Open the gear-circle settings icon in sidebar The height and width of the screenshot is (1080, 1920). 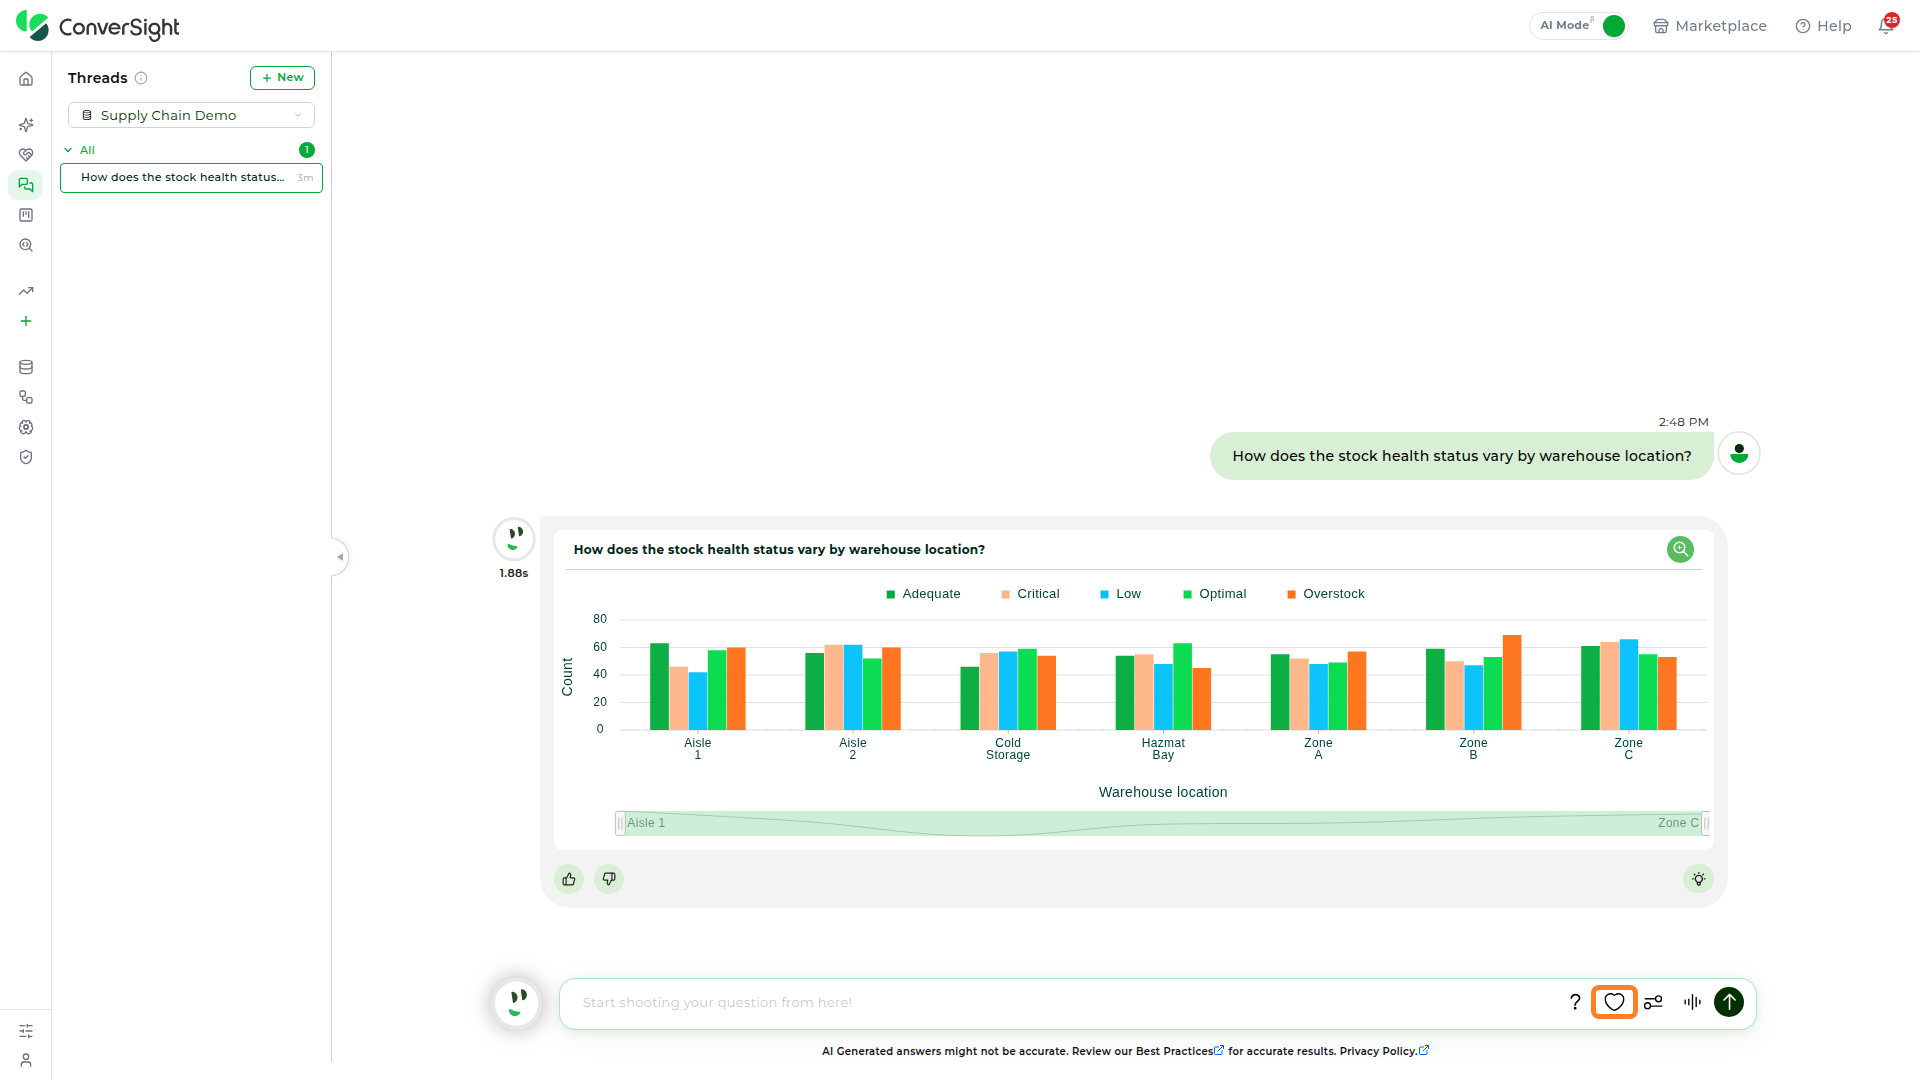tap(26, 427)
